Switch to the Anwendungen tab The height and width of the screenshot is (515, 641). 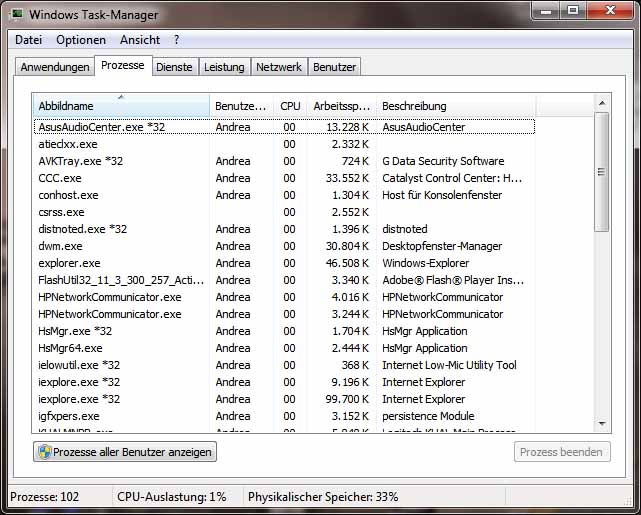pos(55,67)
